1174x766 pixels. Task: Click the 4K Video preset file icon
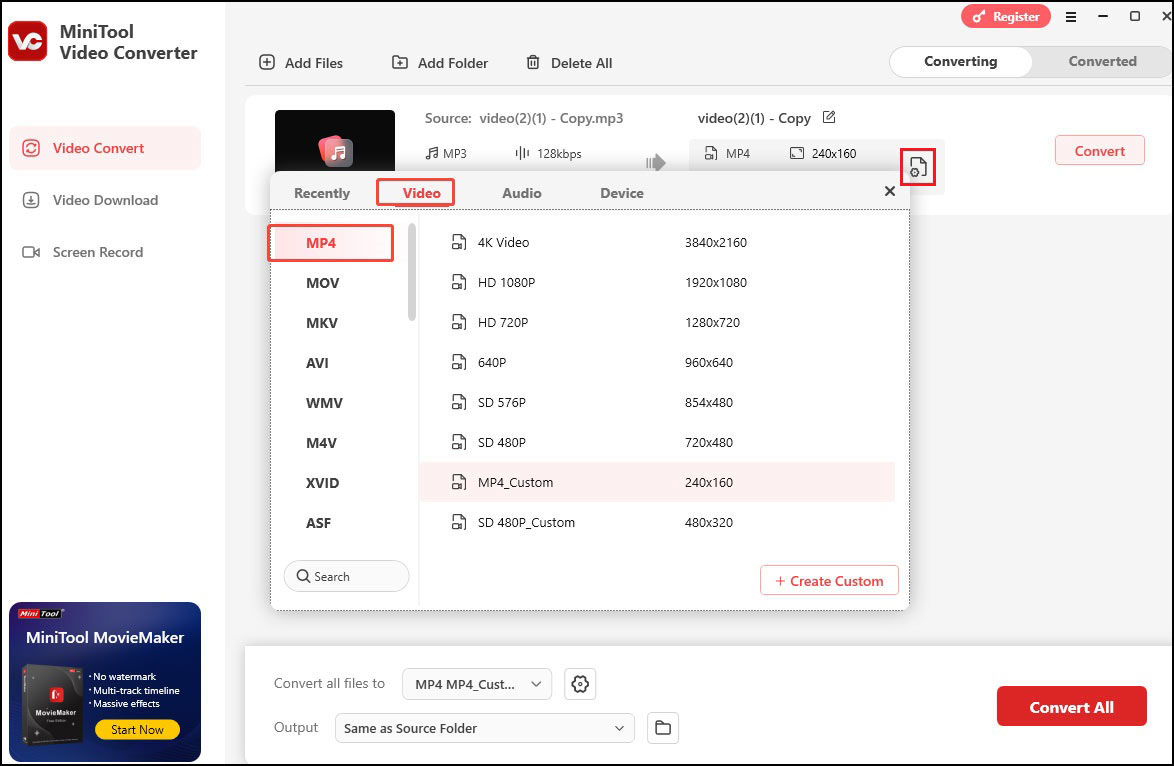[x=458, y=242]
